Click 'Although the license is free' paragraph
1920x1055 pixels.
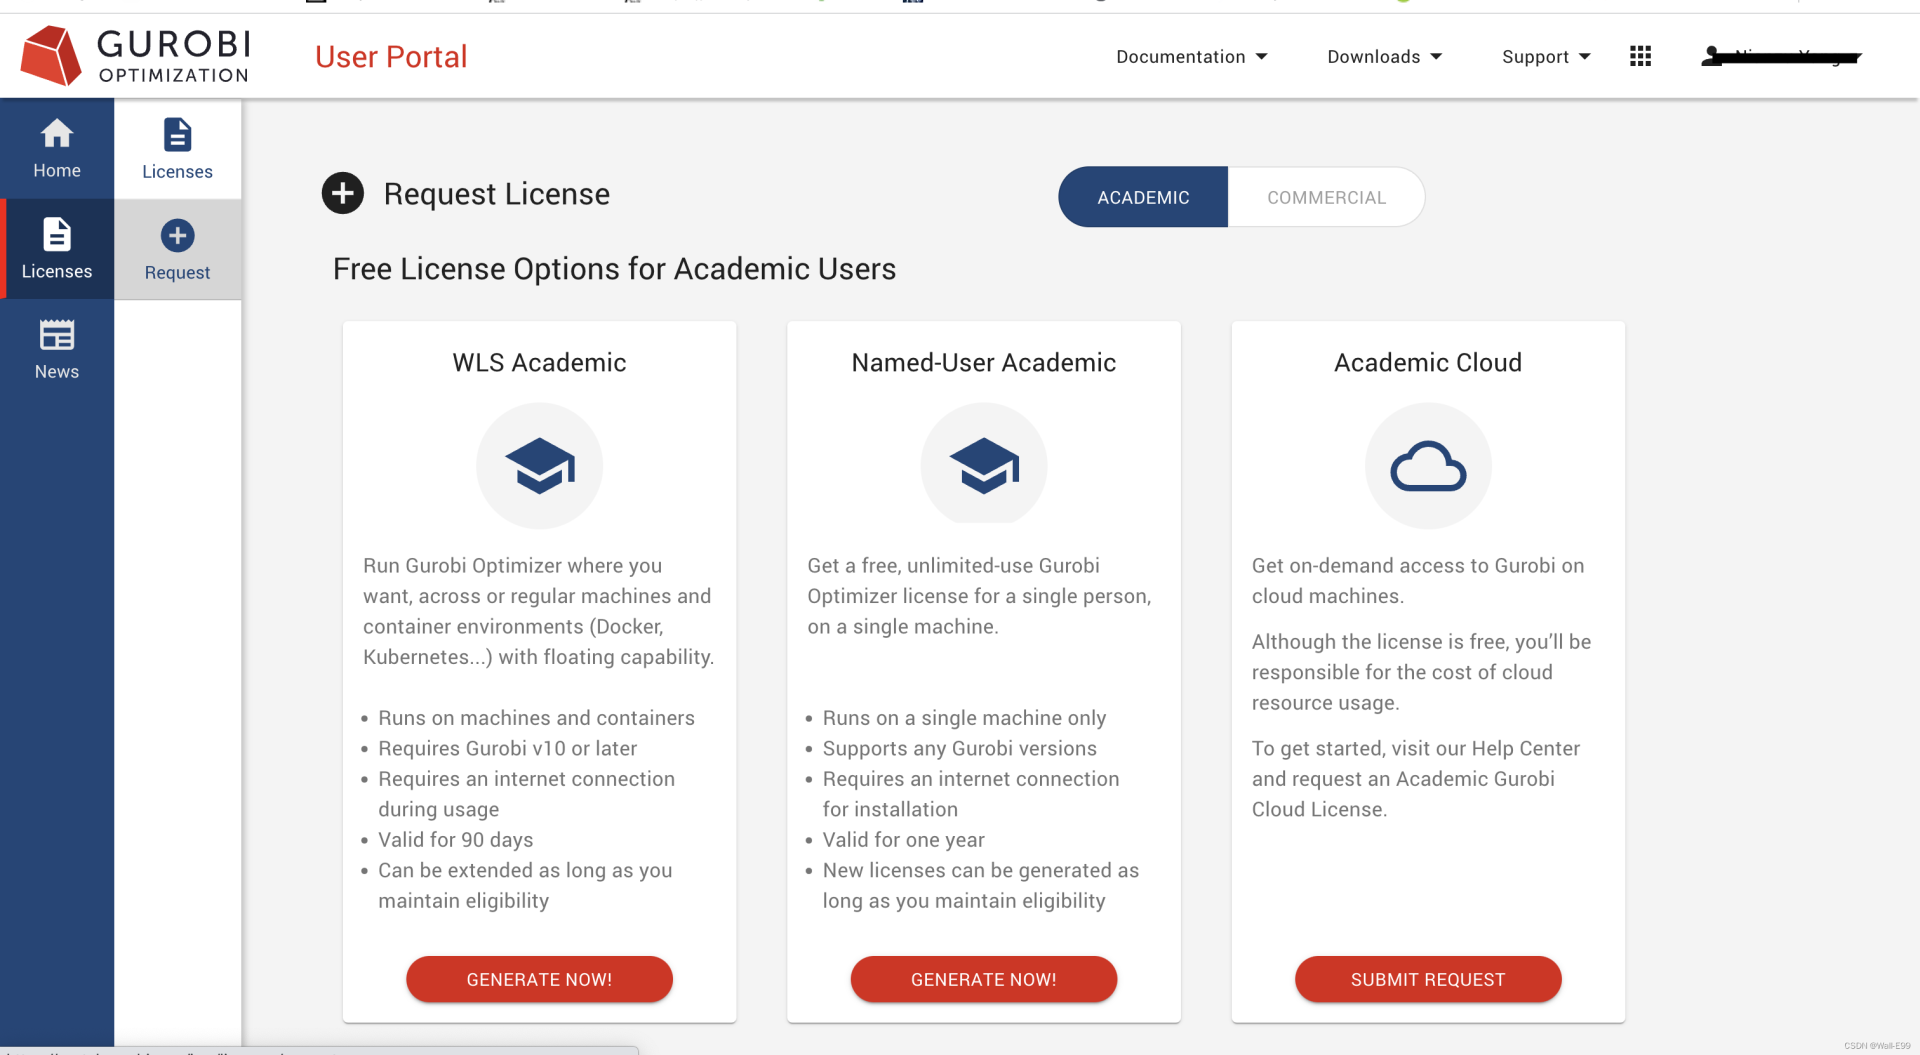[x=1421, y=672]
